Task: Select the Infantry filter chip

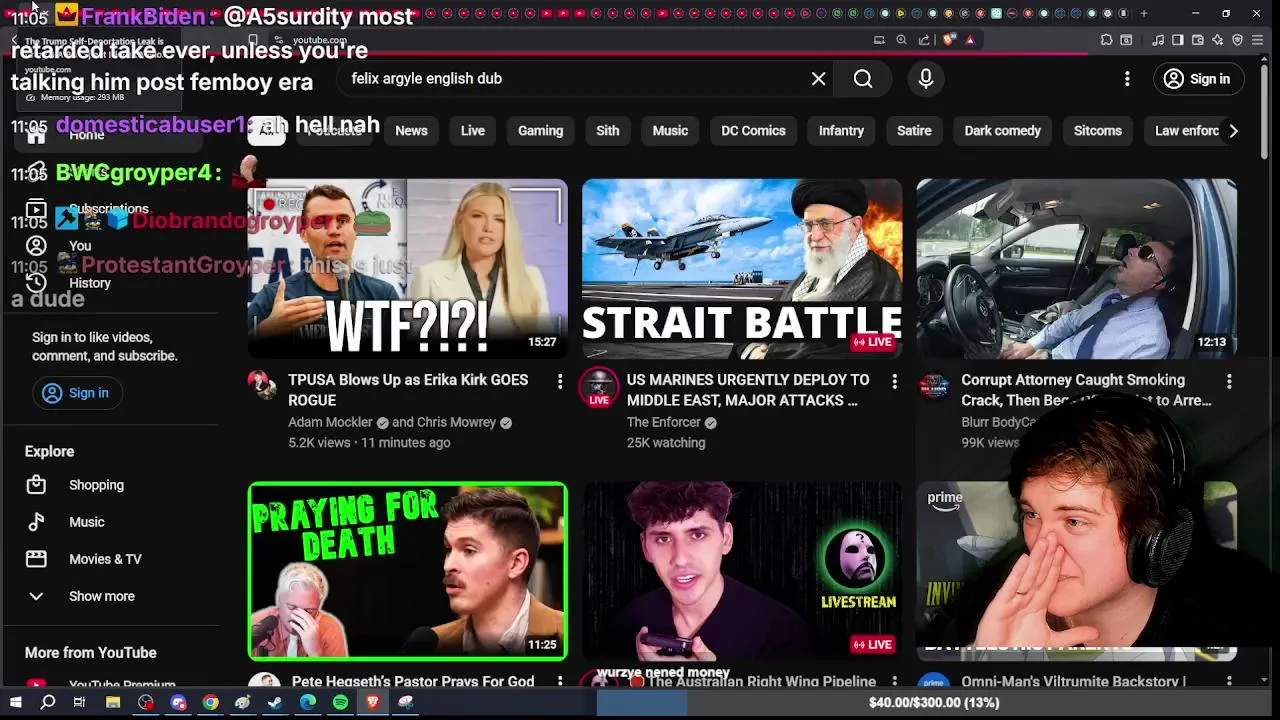Action: pos(841,131)
